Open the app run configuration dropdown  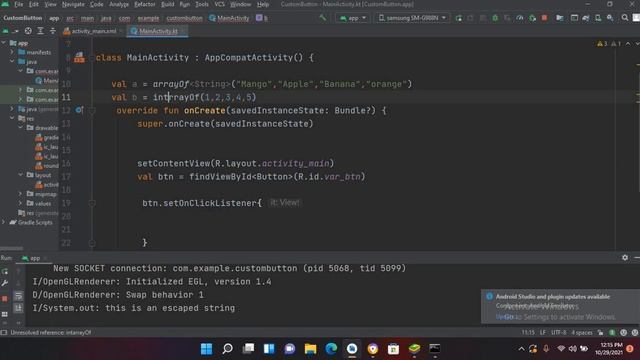click(x=353, y=18)
